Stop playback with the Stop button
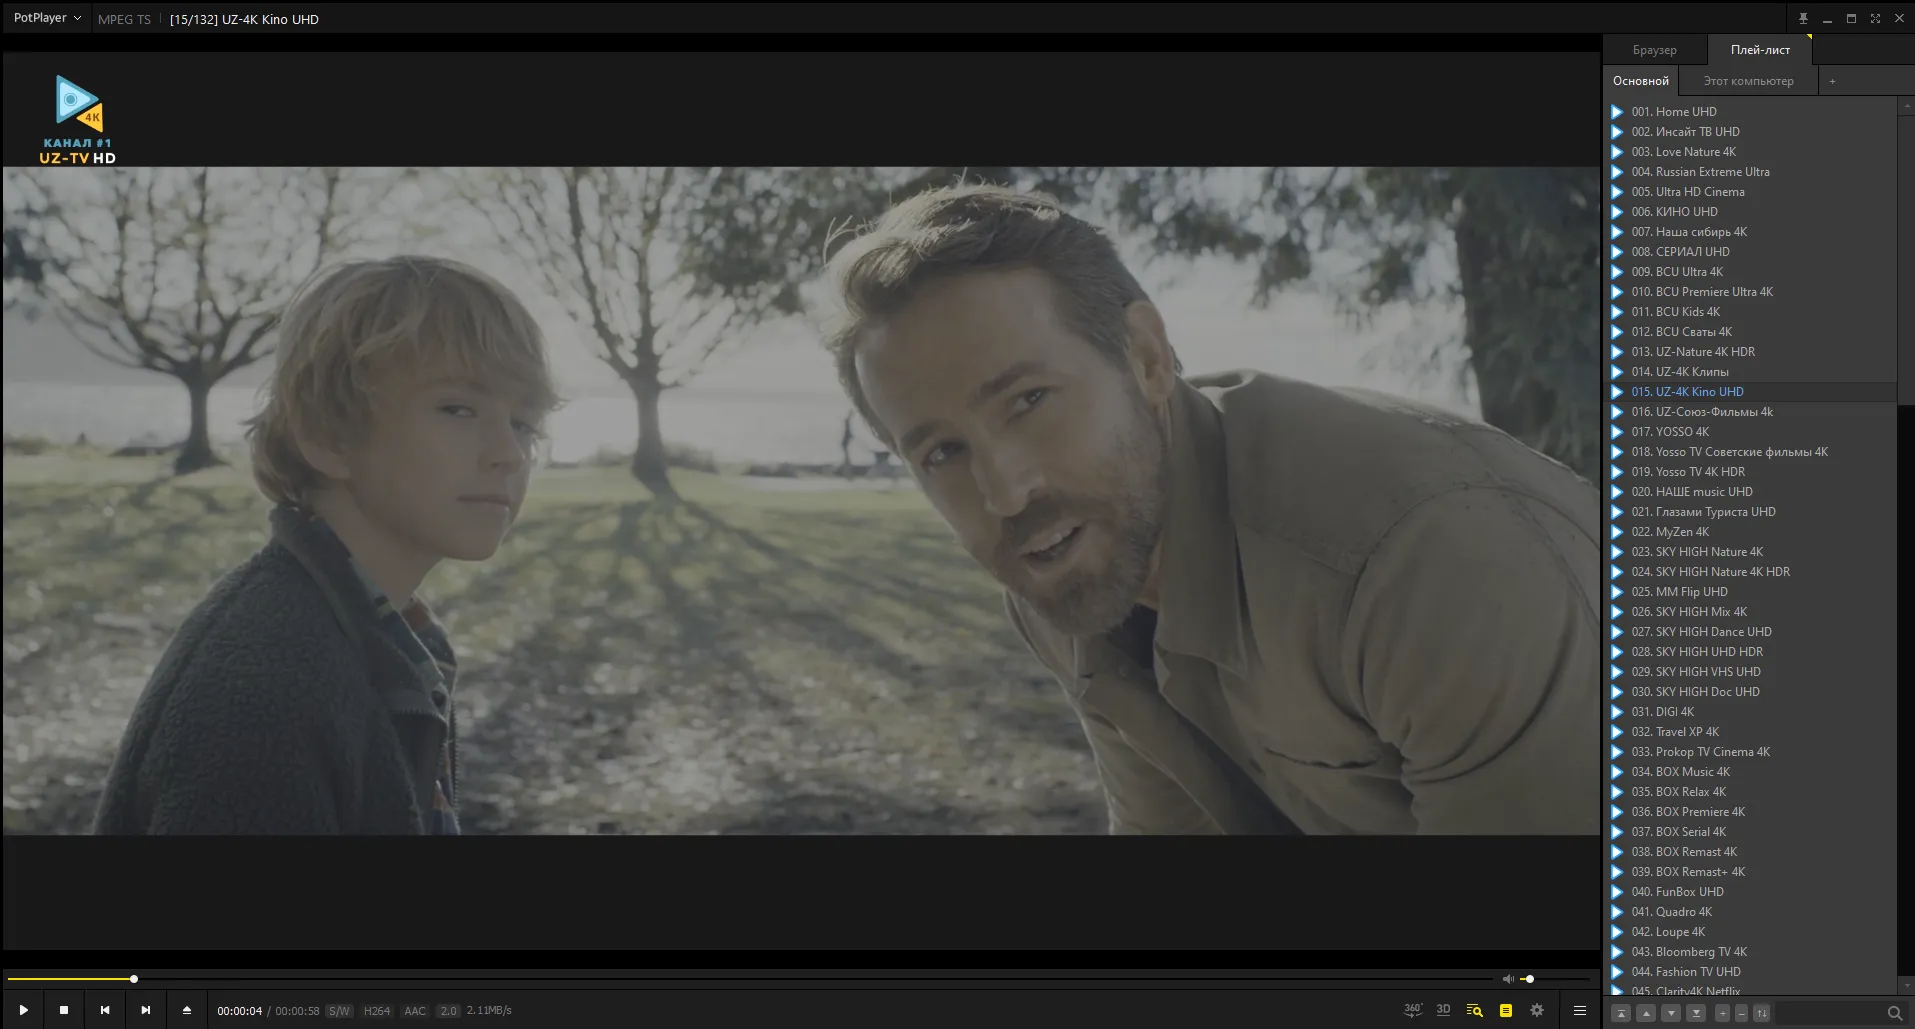 (64, 1010)
